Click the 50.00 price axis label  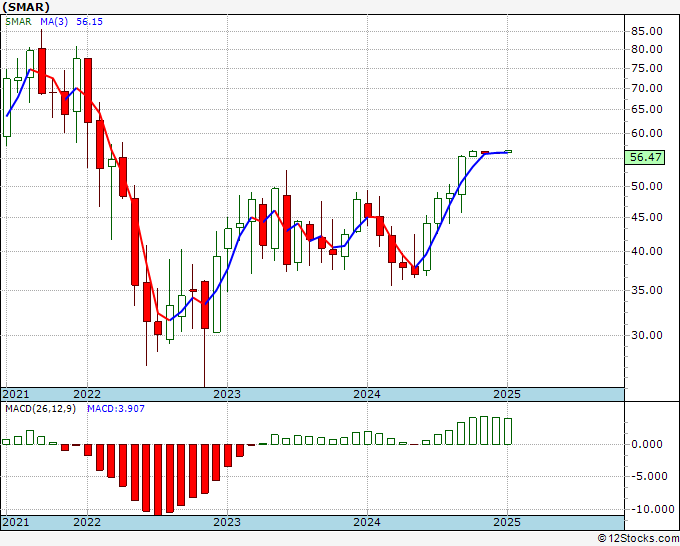[x=647, y=186]
